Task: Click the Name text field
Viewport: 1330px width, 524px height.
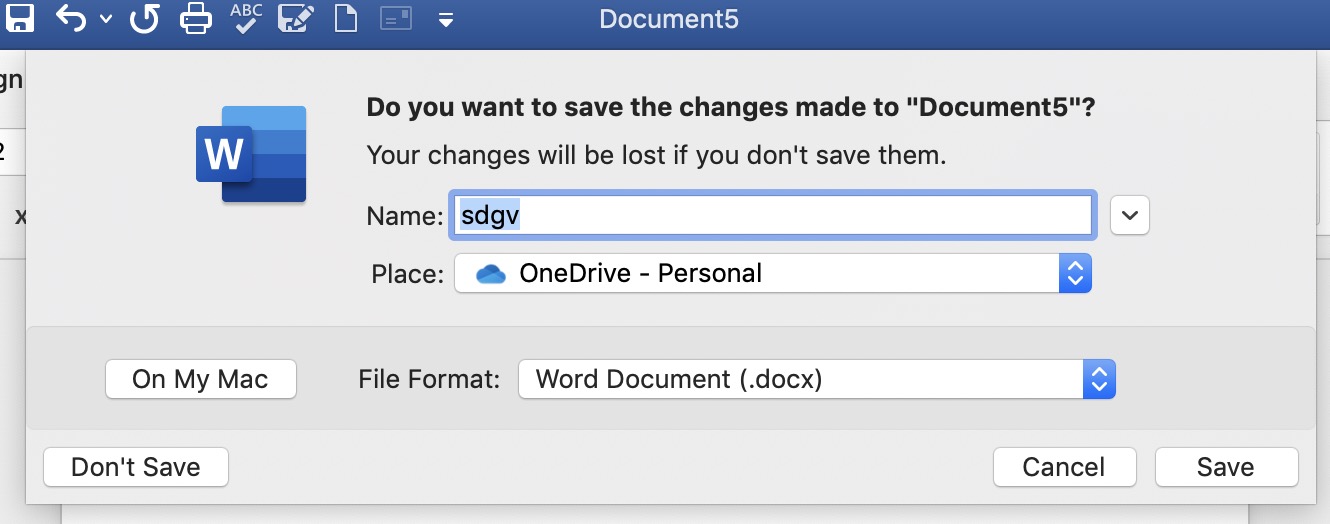Action: pos(772,215)
